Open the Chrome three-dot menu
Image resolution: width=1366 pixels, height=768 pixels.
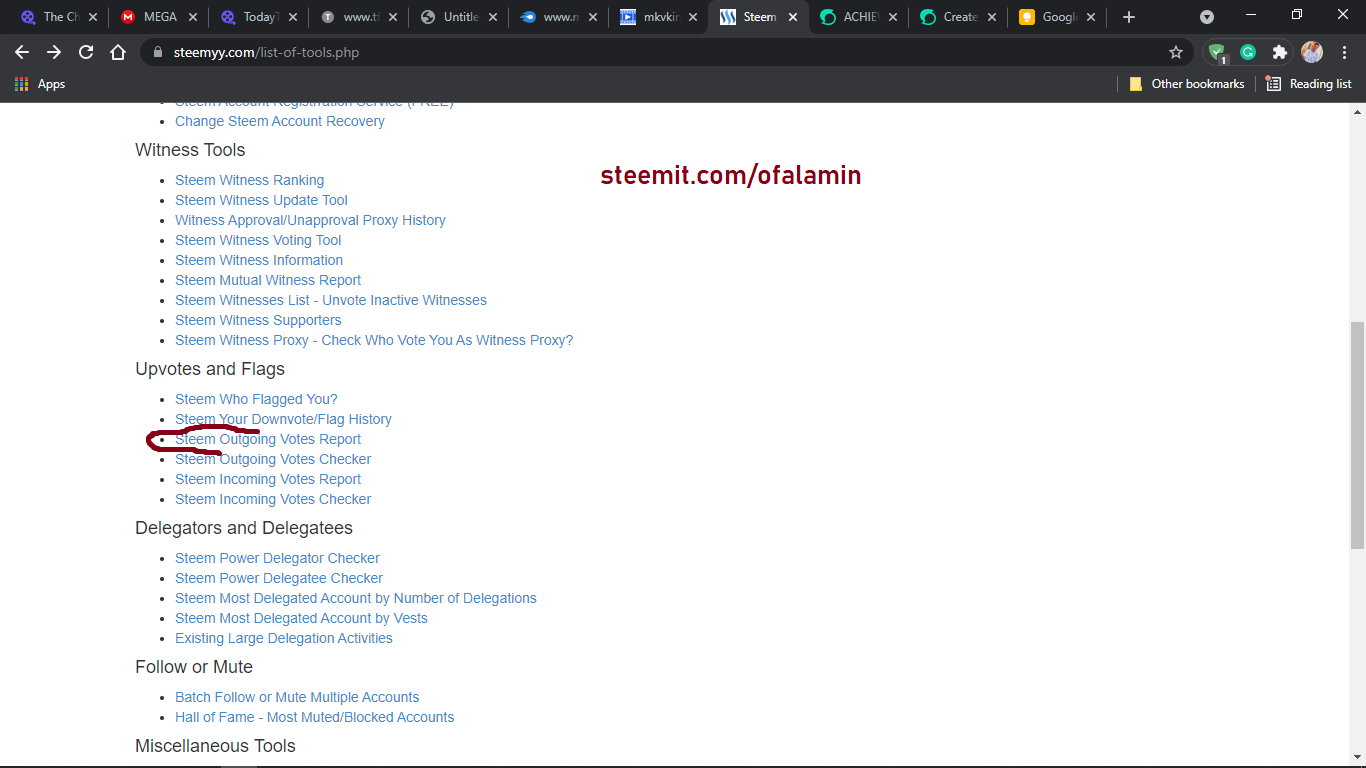click(1344, 52)
